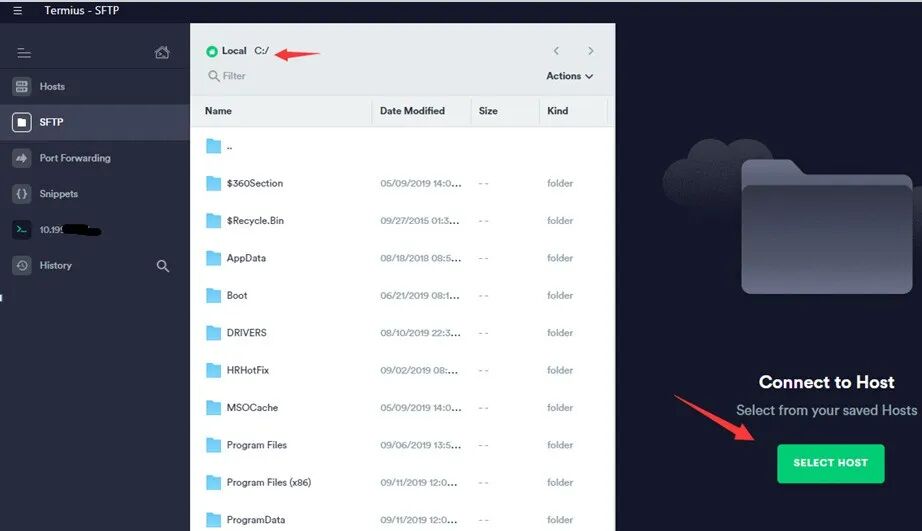The height and width of the screenshot is (531, 922).
Task: Select the ProgramData folder name
Action: [x=256, y=520]
